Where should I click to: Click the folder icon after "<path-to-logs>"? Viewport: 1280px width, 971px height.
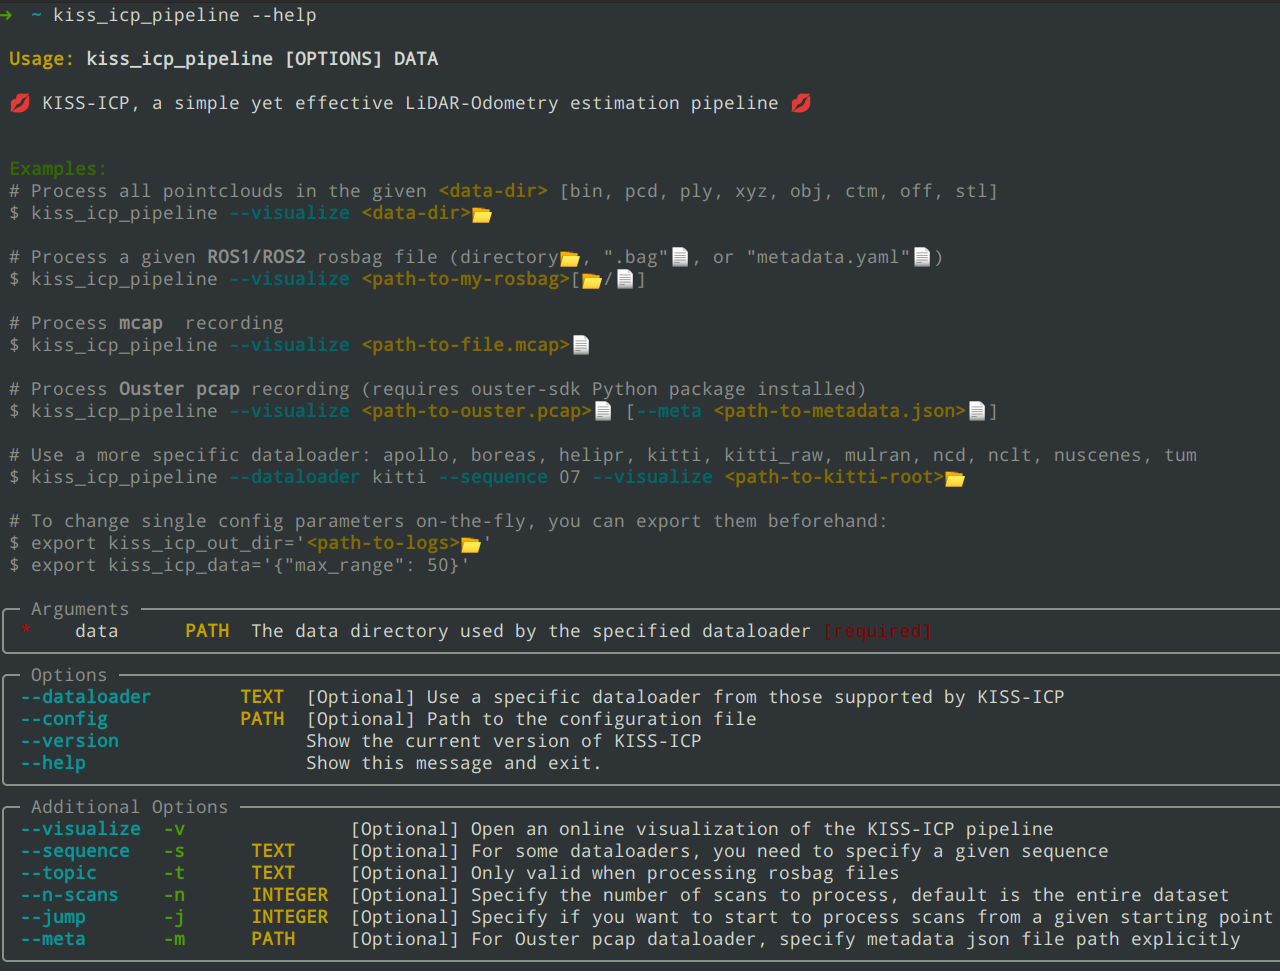pos(471,544)
